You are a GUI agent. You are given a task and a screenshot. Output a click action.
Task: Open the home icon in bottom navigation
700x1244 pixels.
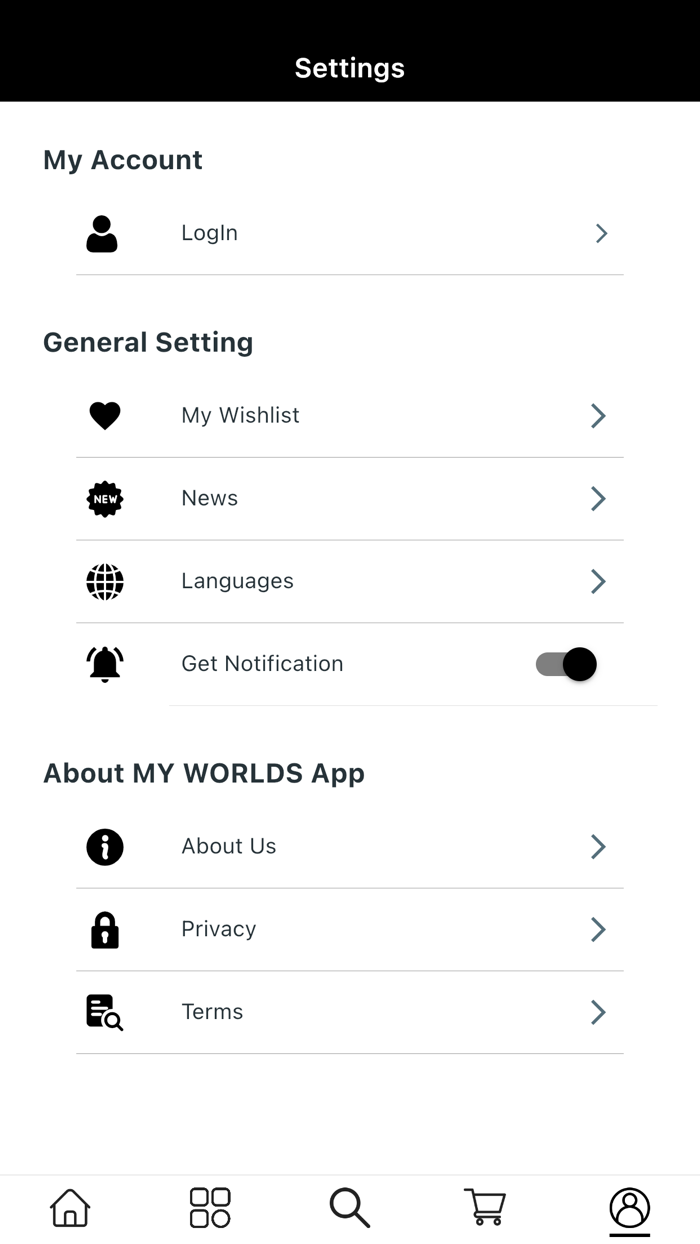pos(69,1208)
